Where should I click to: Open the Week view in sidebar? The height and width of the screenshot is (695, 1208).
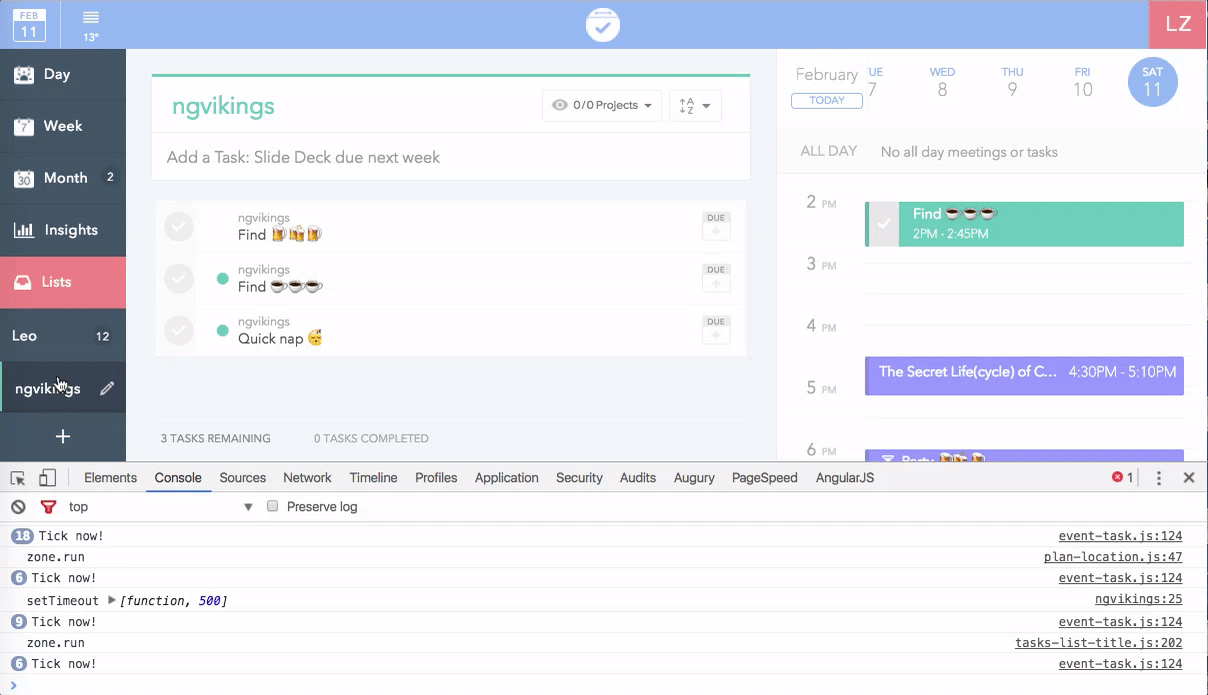pos(63,126)
